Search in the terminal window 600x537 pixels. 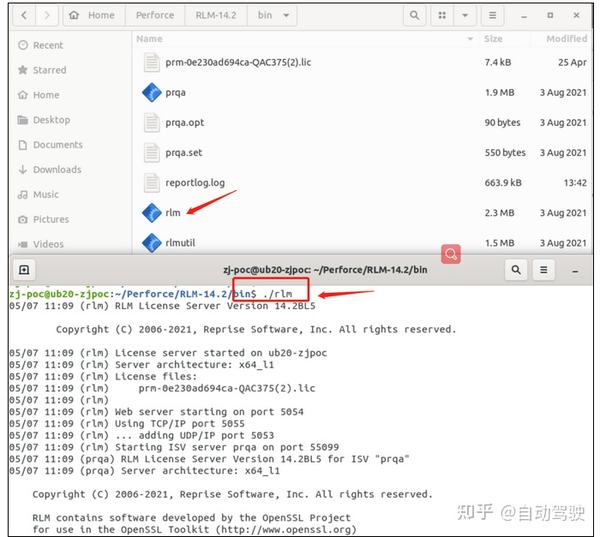tap(516, 270)
